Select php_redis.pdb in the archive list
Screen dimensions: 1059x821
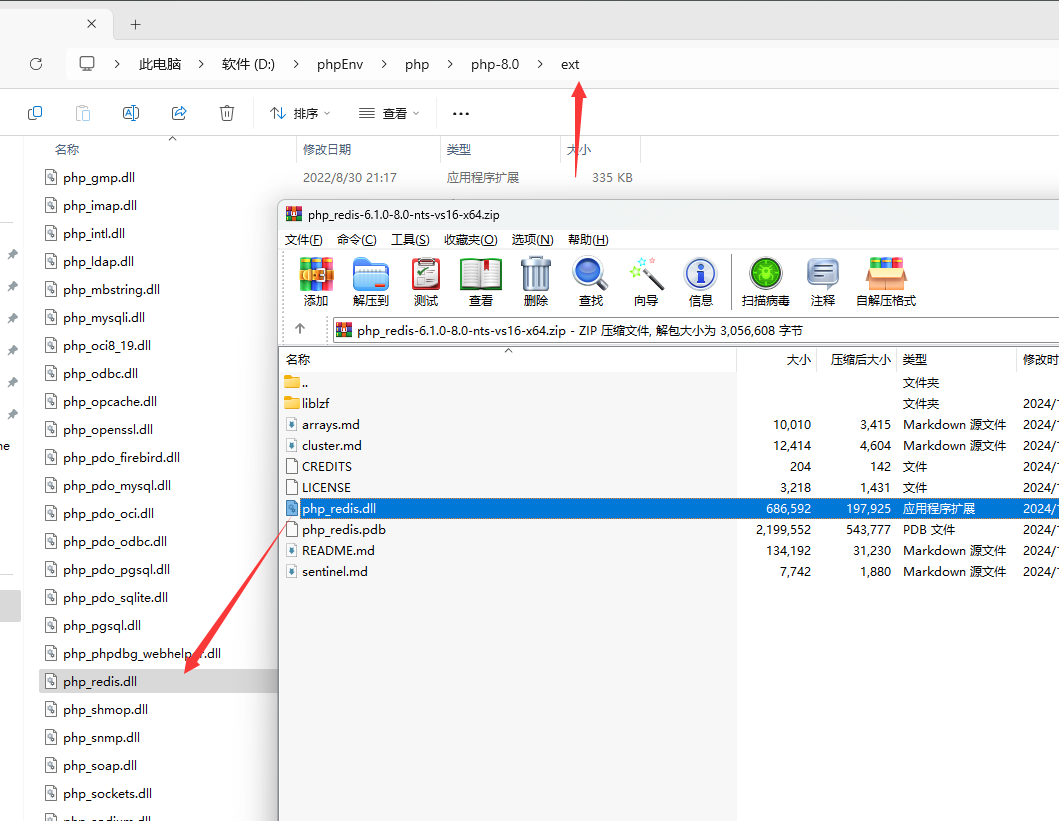point(343,530)
